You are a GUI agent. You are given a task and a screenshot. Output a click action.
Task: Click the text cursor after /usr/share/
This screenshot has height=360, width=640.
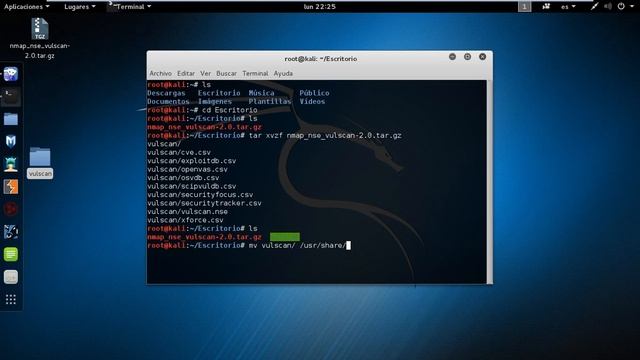point(349,245)
